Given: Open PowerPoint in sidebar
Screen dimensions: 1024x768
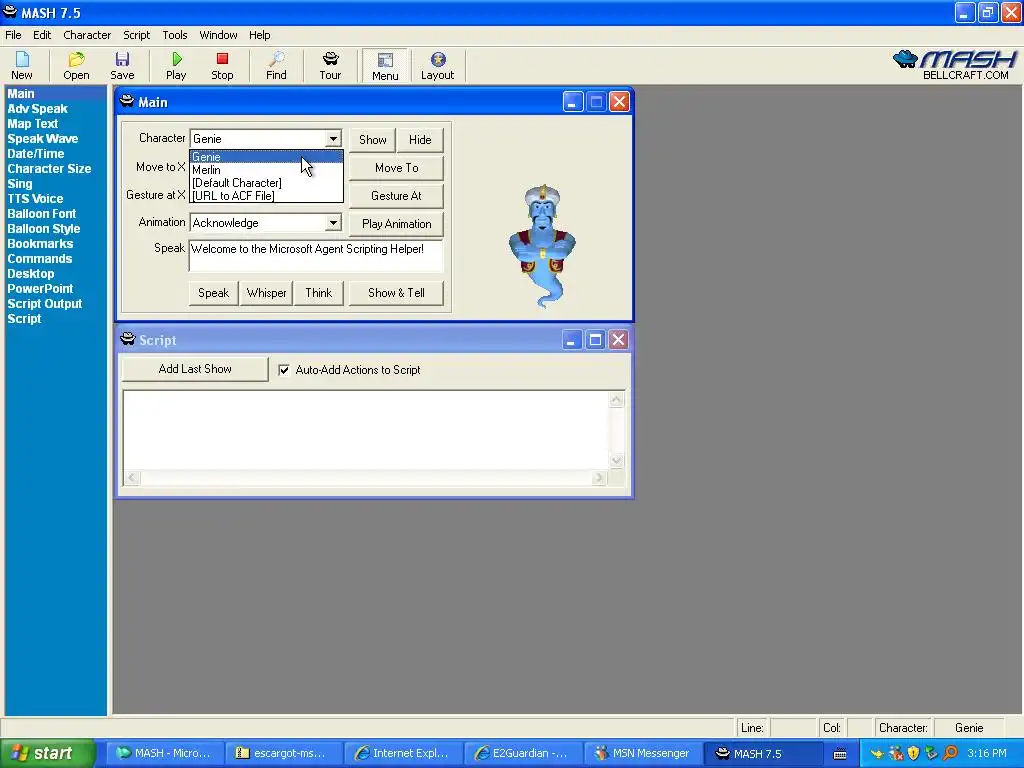Looking at the screenshot, I should (x=40, y=289).
